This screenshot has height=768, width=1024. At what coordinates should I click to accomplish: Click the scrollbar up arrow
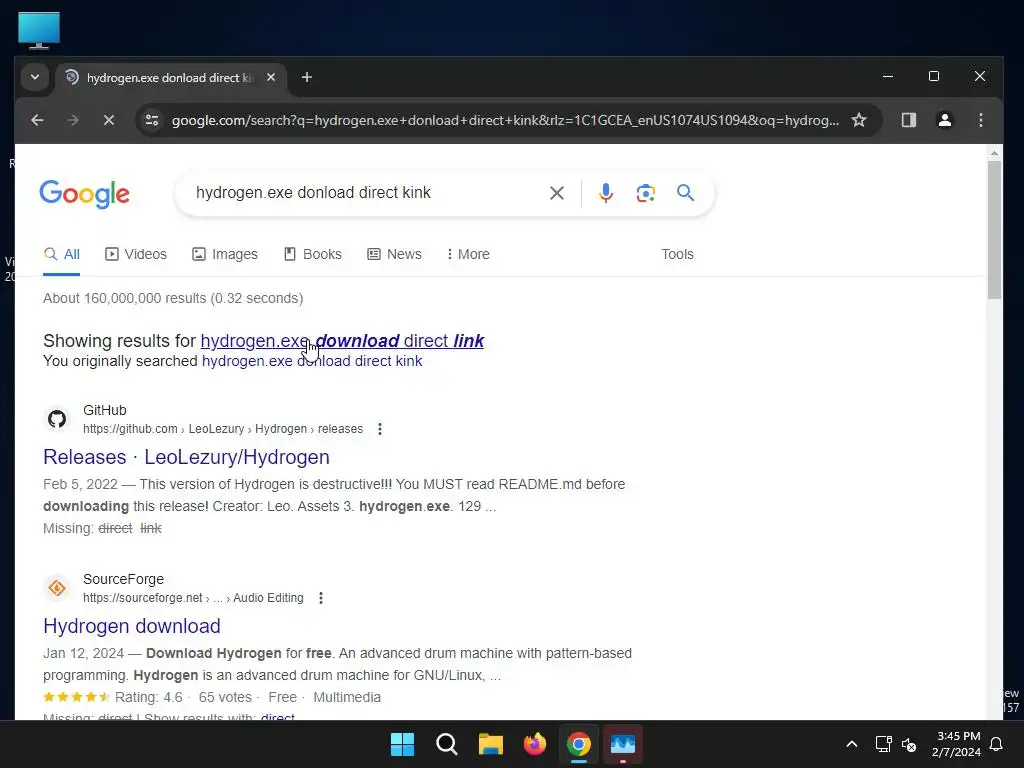(994, 153)
